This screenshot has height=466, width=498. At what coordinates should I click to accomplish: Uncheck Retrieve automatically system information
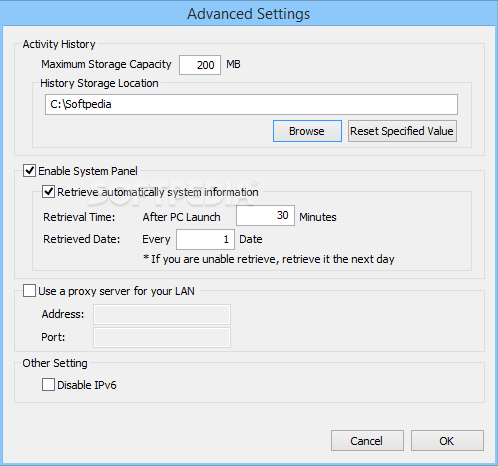point(48,192)
